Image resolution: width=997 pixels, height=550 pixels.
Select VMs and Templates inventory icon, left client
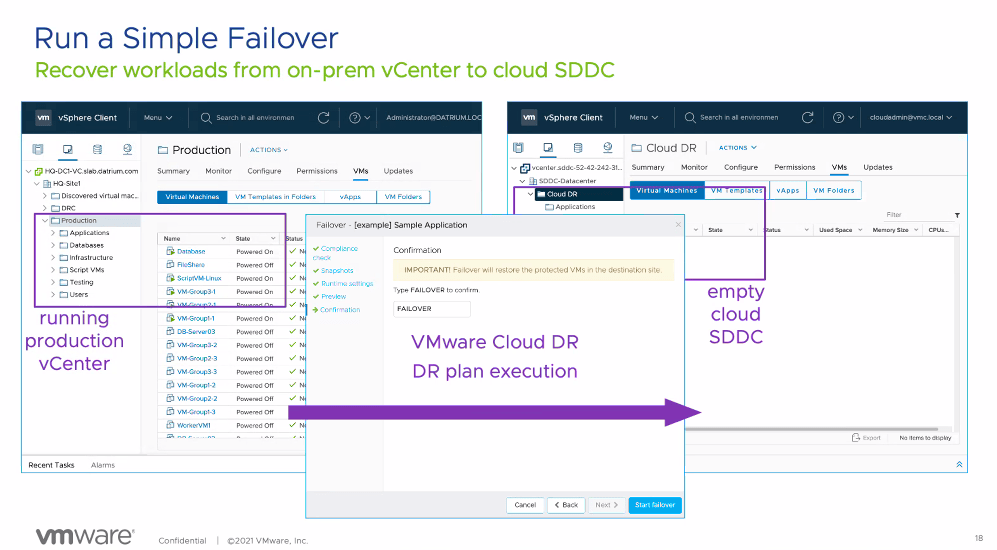coord(68,150)
